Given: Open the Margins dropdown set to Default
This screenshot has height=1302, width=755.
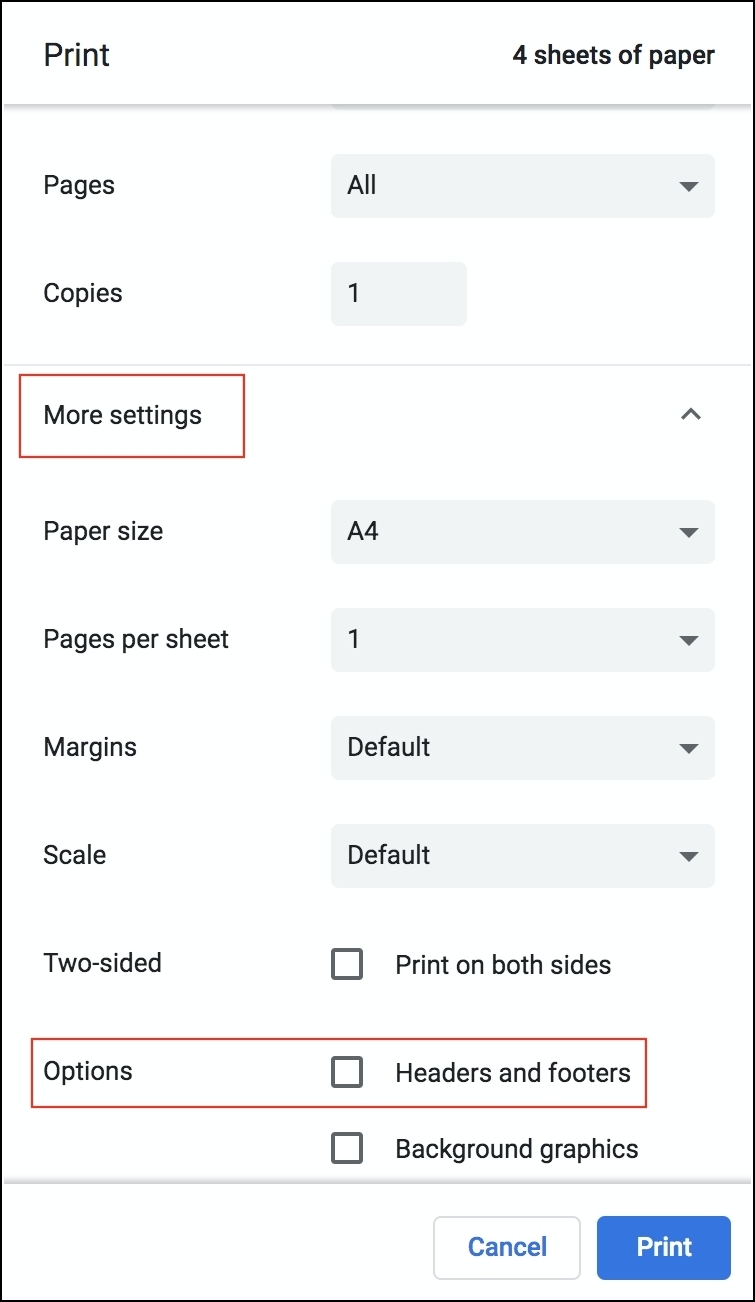Looking at the screenshot, I should tap(523, 748).
